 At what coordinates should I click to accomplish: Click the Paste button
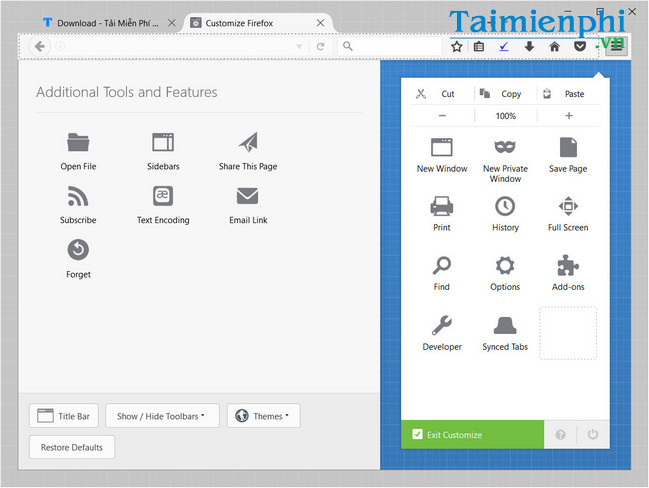pyautogui.click(x=569, y=94)
